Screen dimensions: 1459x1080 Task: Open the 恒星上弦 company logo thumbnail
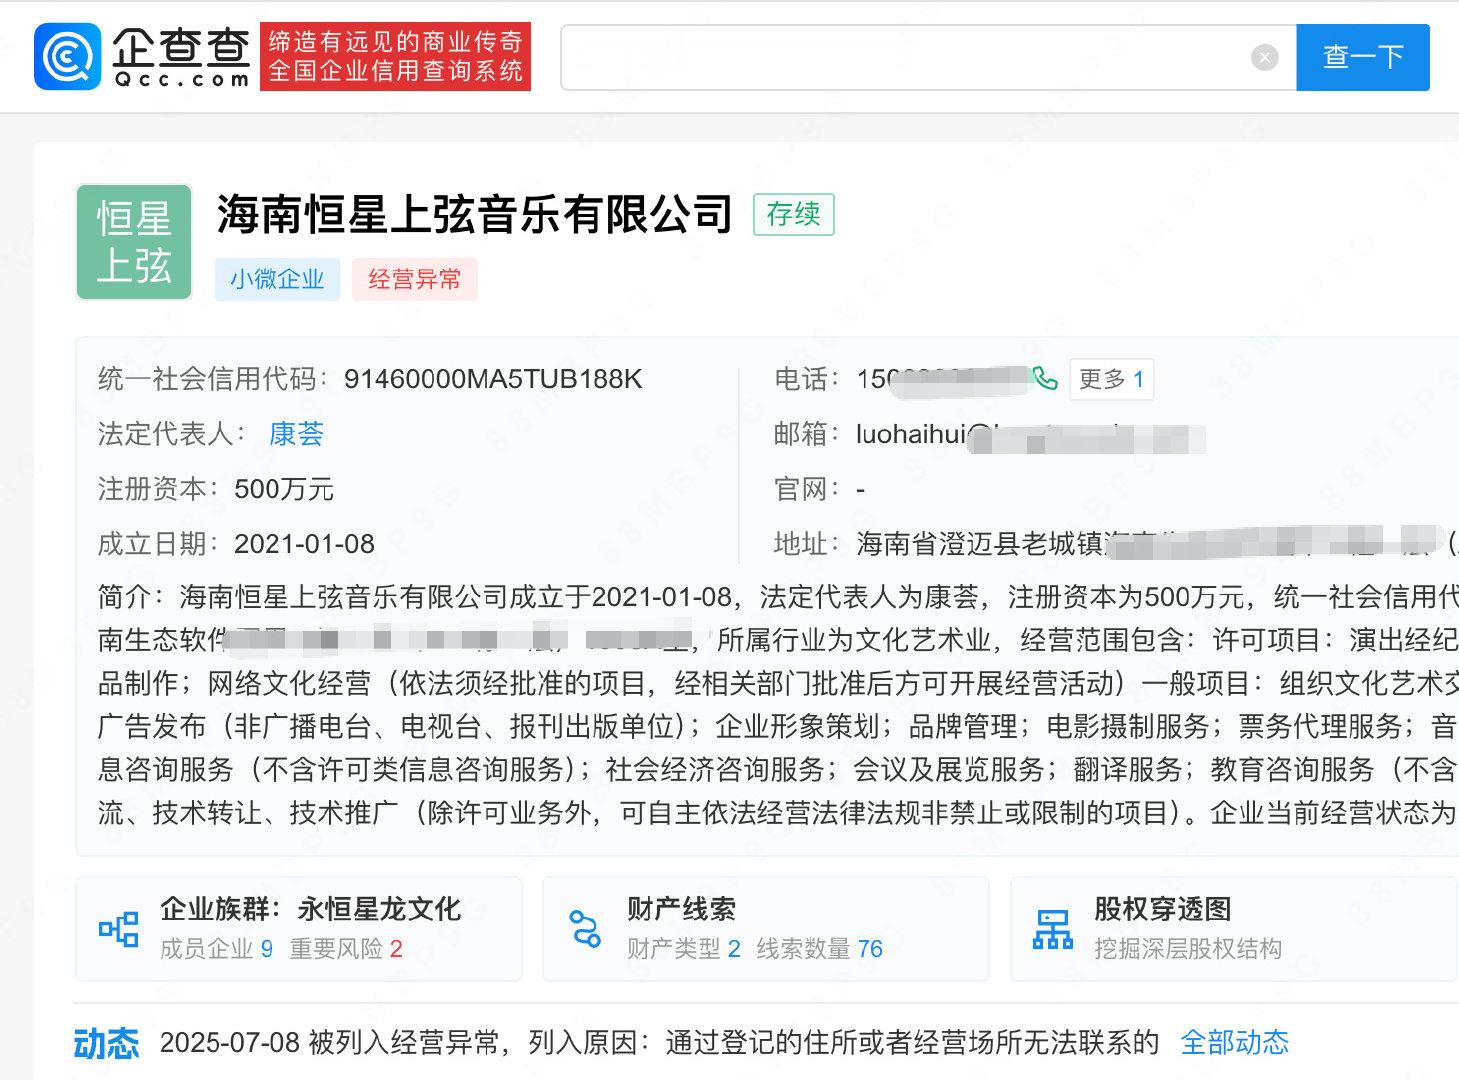click(x=134, y=242)
